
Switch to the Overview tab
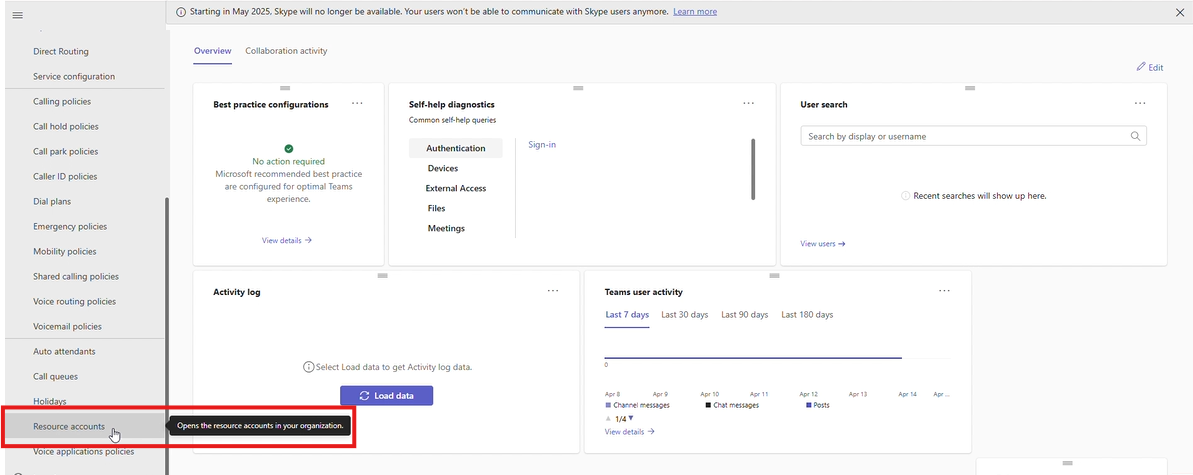point(212,51)
